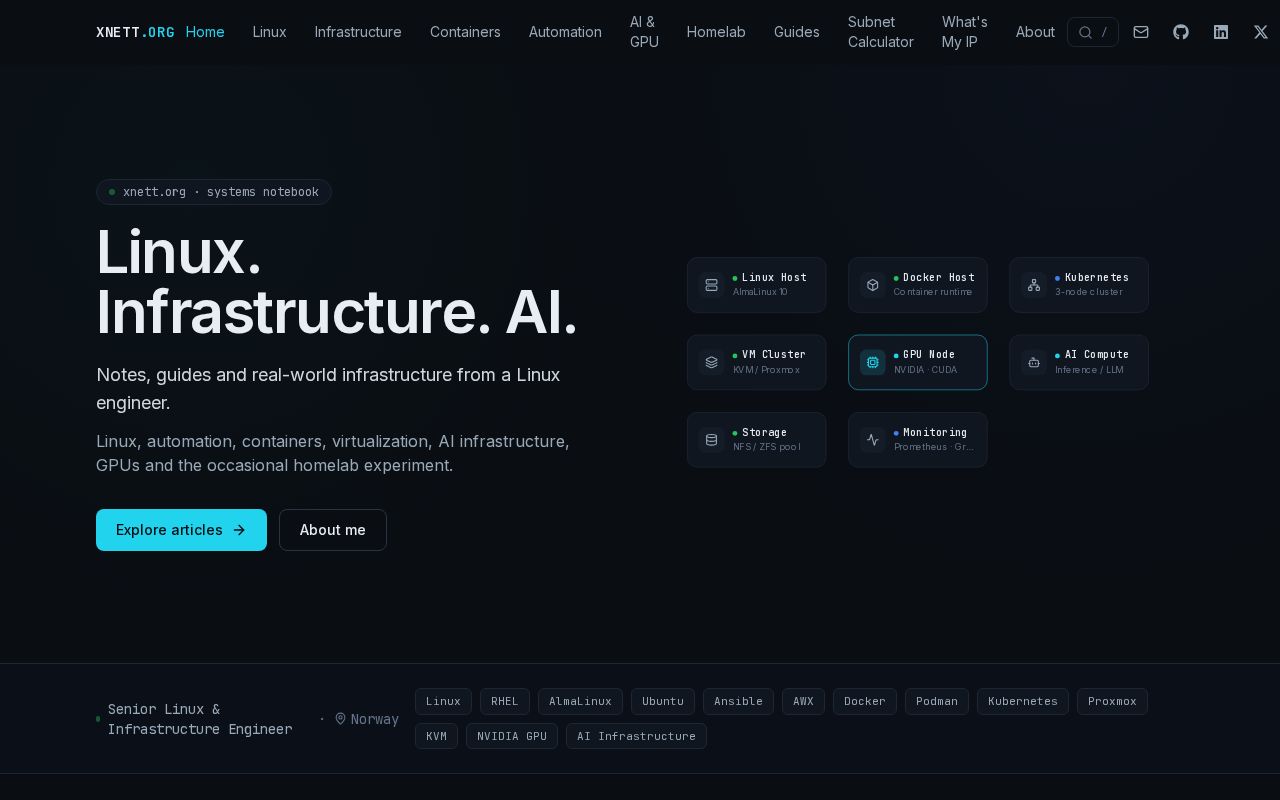1280x800 pixels.
Task: Select the AWX tag
Action: (x=803, y=701)
